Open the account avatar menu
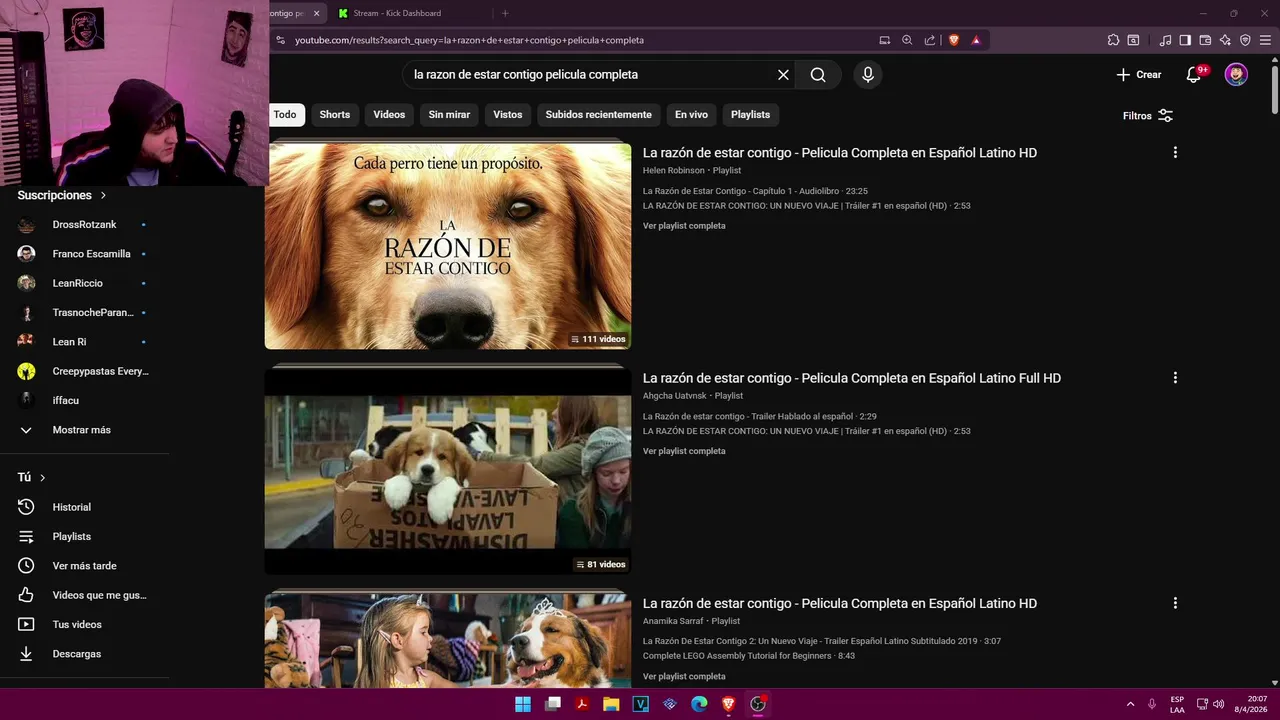 [1236, 75]
